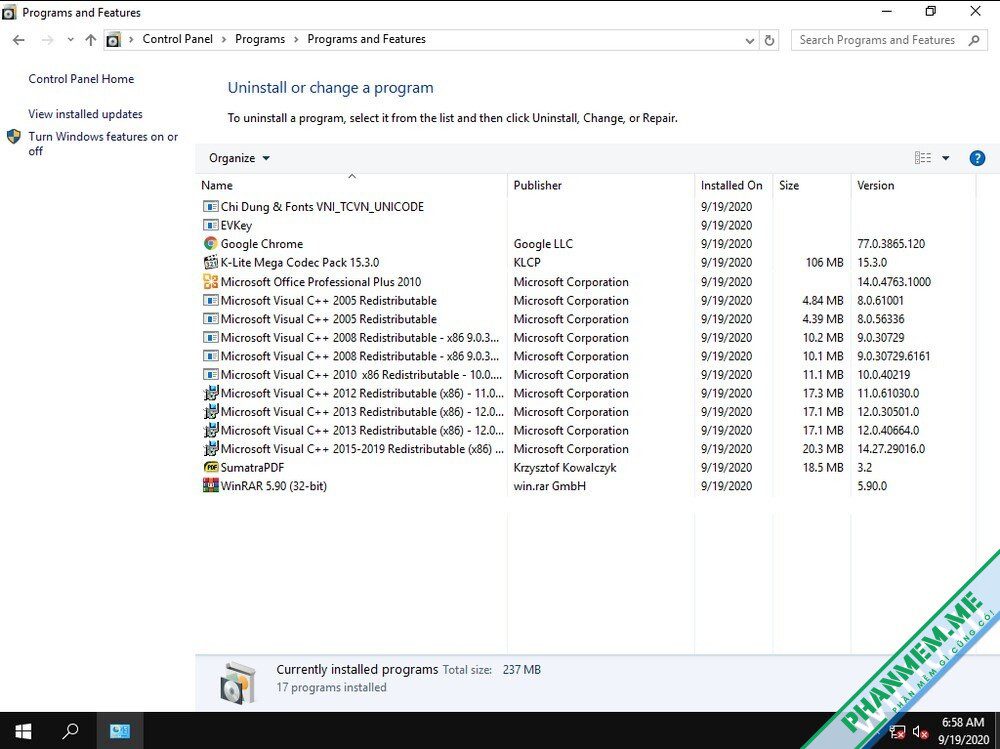Click the Control Panel breadcrumb

click(x=177, y=39)
